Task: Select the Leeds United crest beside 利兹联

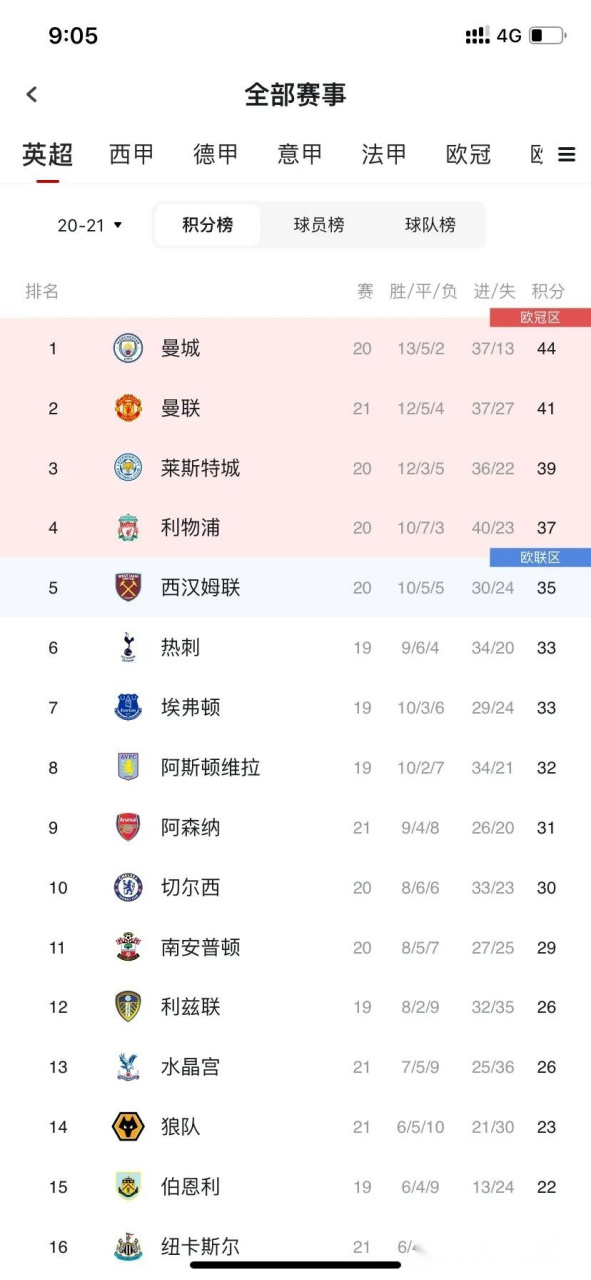Action: [127, 1007]
